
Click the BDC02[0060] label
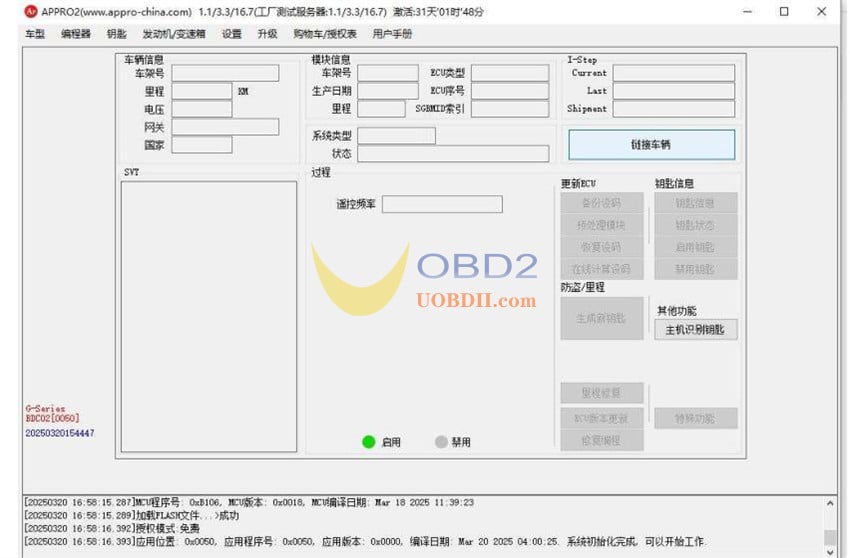pos(52,418)
